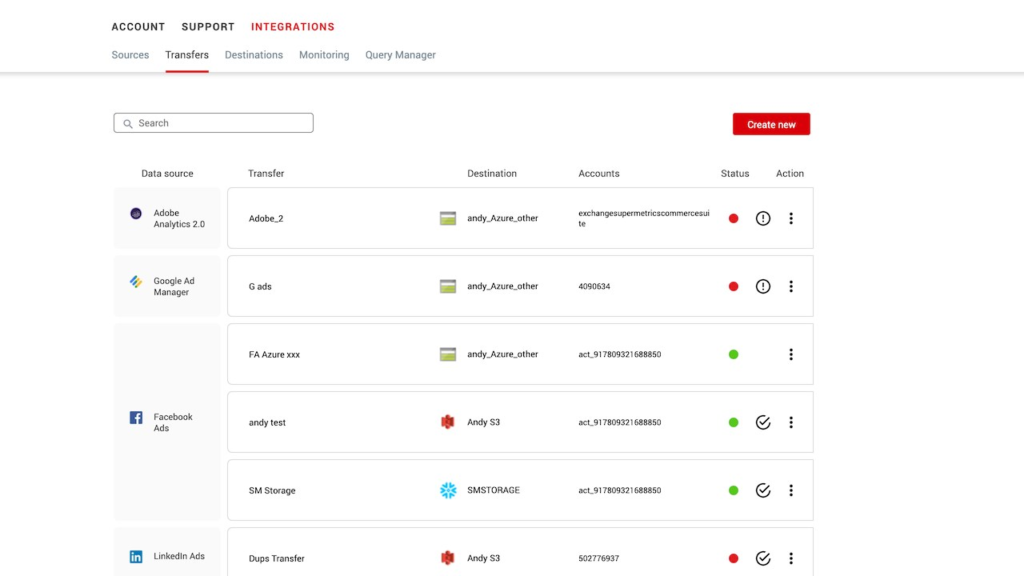1024x576 pixels.
Task: Click the red status dot for Adobe_2
Action: (x=733, y=218)
